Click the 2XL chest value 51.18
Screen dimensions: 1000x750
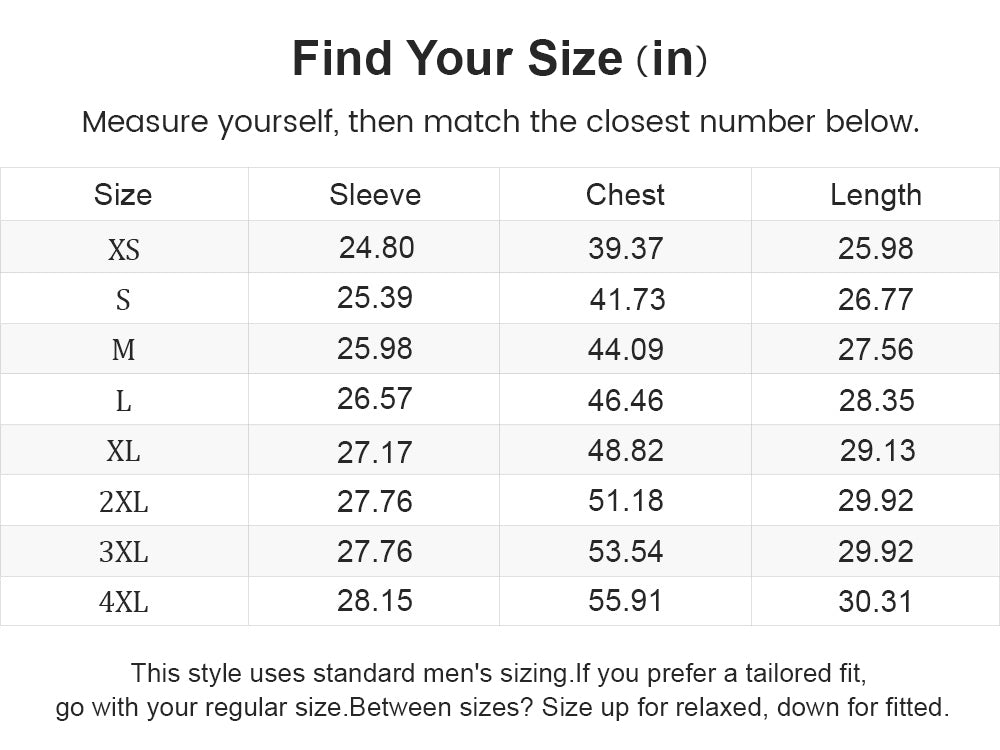click(626, 501)
